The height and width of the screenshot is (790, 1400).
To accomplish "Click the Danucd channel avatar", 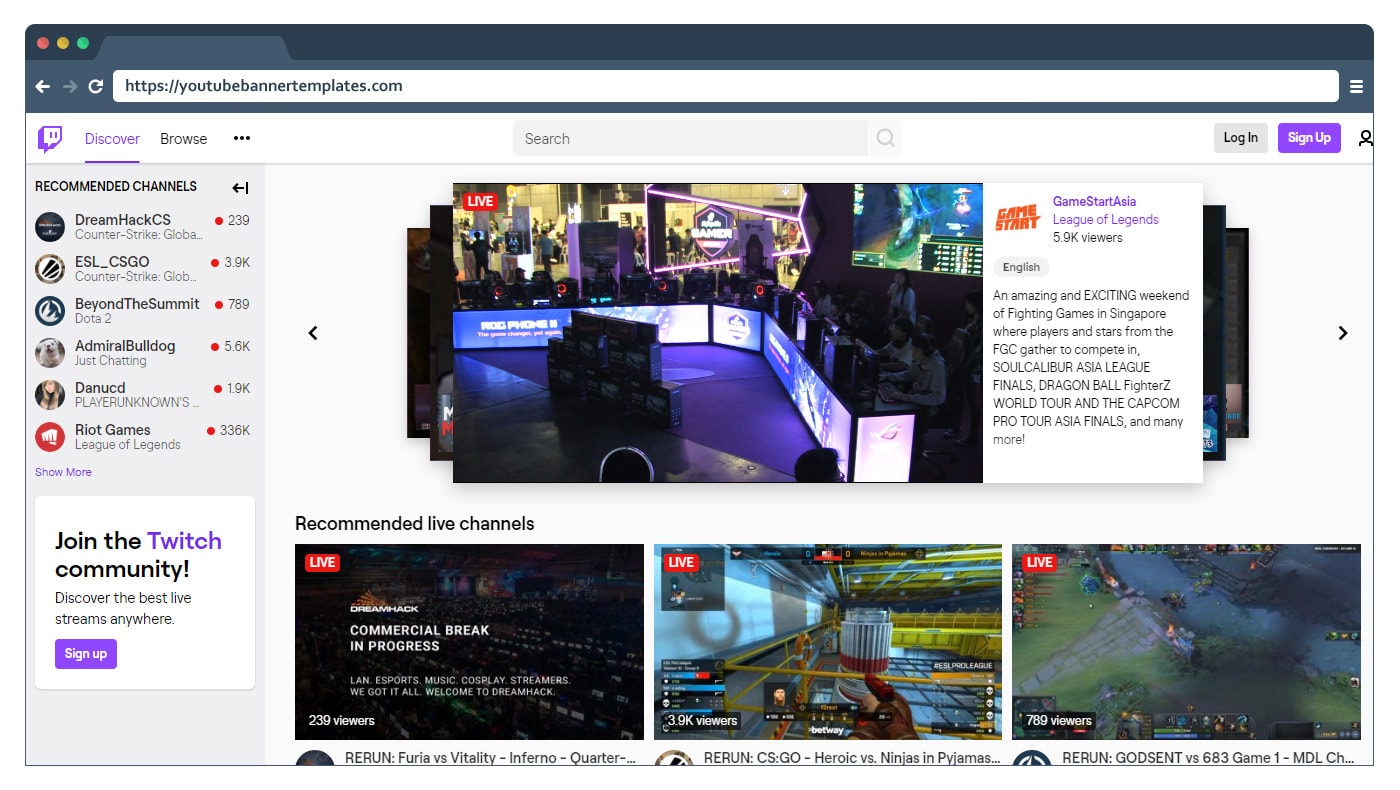I will point(50,395).
